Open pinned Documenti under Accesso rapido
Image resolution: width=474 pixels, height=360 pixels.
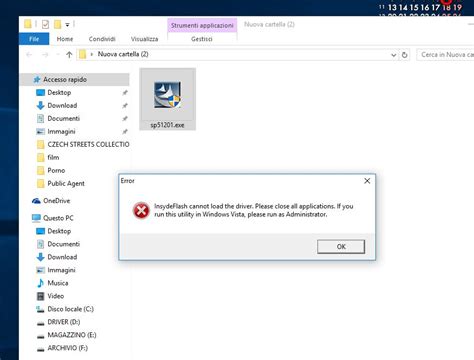point(63,118)
